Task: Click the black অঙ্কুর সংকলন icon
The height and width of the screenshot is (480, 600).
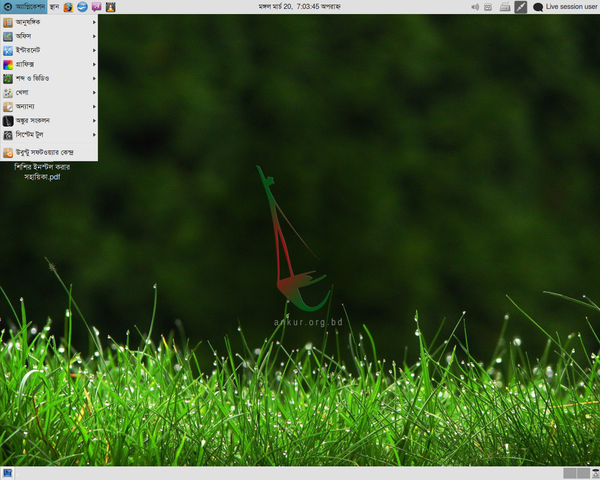Action: (x=8, y=121)
